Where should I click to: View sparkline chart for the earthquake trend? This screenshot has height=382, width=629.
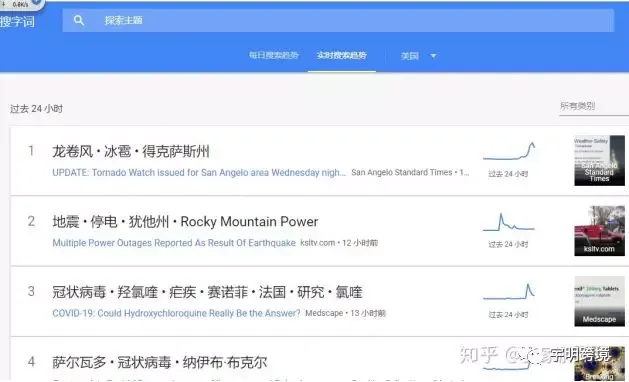[509, 222]
